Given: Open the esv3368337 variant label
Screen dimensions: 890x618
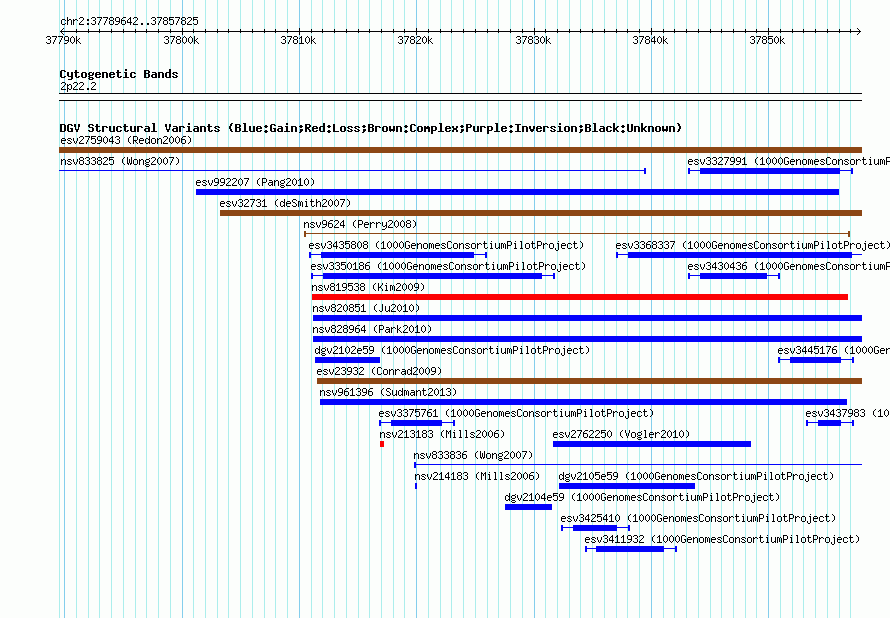Looking at the screenshot, I should pos(753,245).
